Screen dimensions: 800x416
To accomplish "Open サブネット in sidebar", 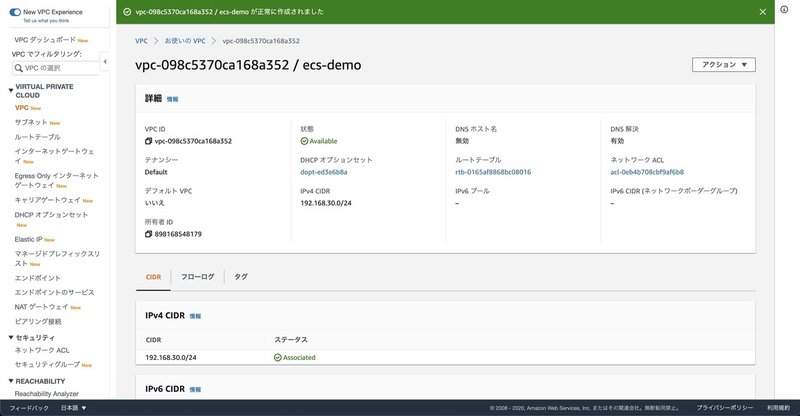I will point(31,123).
